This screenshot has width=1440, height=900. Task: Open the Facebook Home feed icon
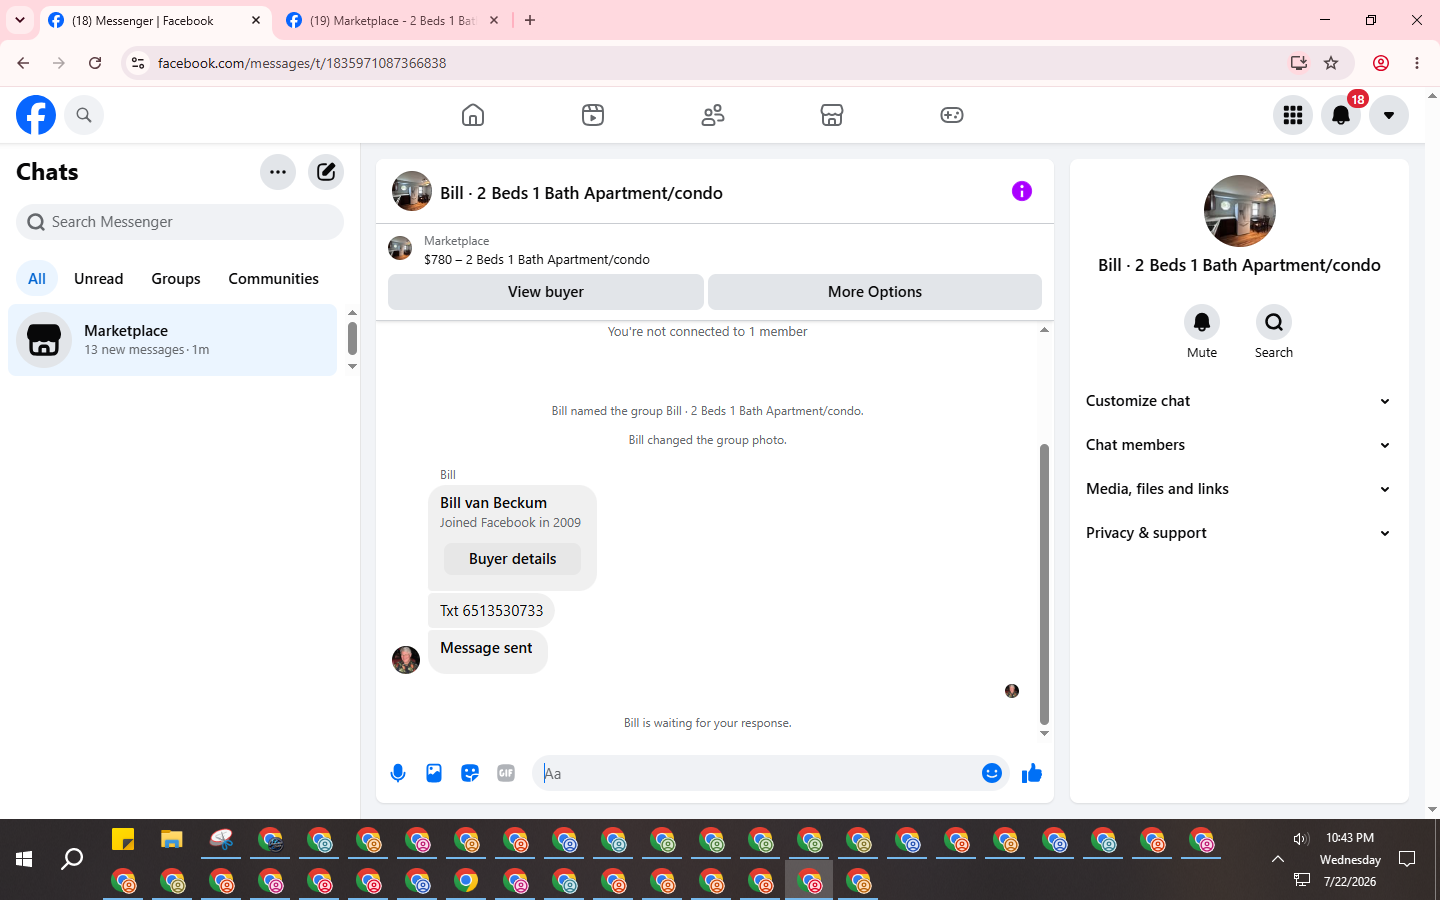(473, 115)
